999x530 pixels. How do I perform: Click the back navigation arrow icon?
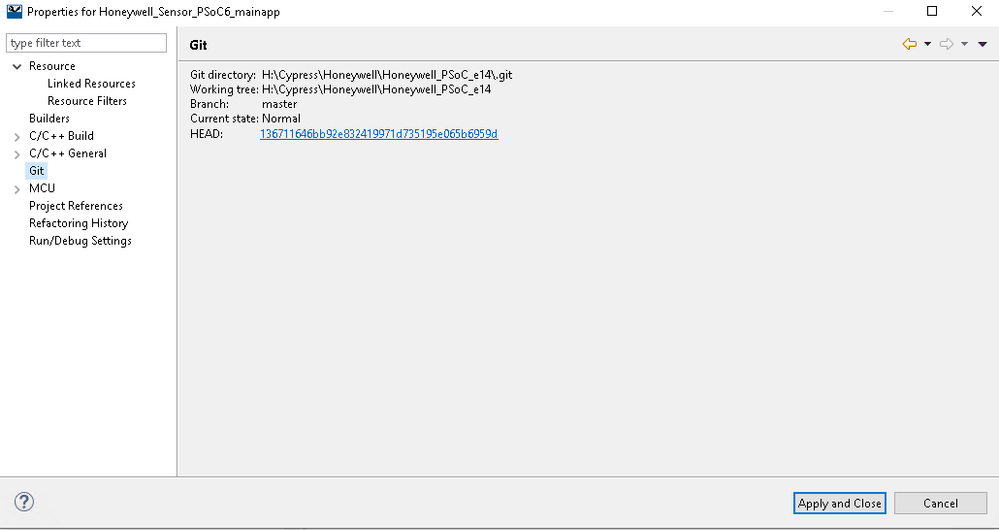coord(910,44)
